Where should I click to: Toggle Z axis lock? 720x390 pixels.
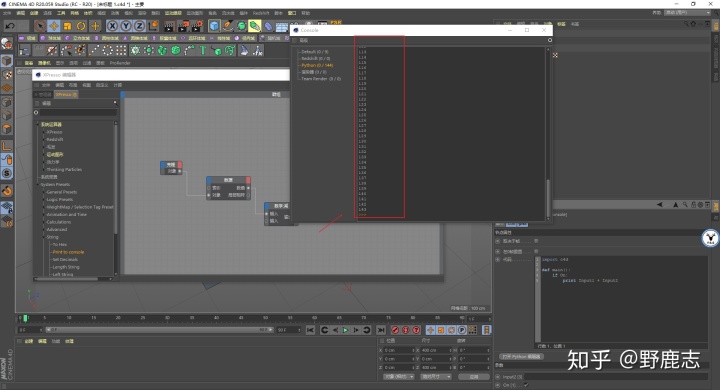[x=139, y=26]
